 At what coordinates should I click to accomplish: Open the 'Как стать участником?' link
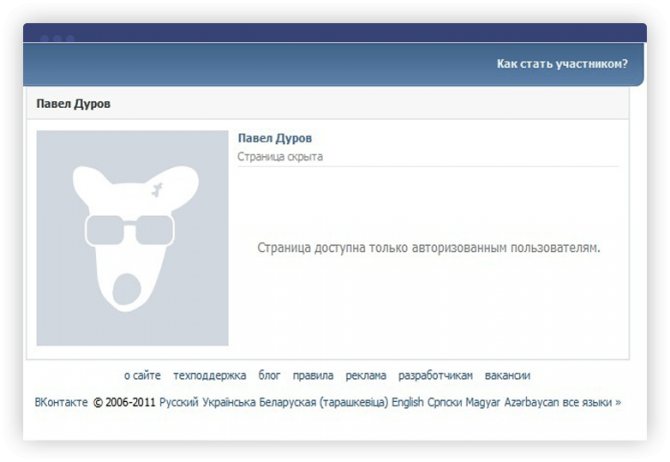562,64
